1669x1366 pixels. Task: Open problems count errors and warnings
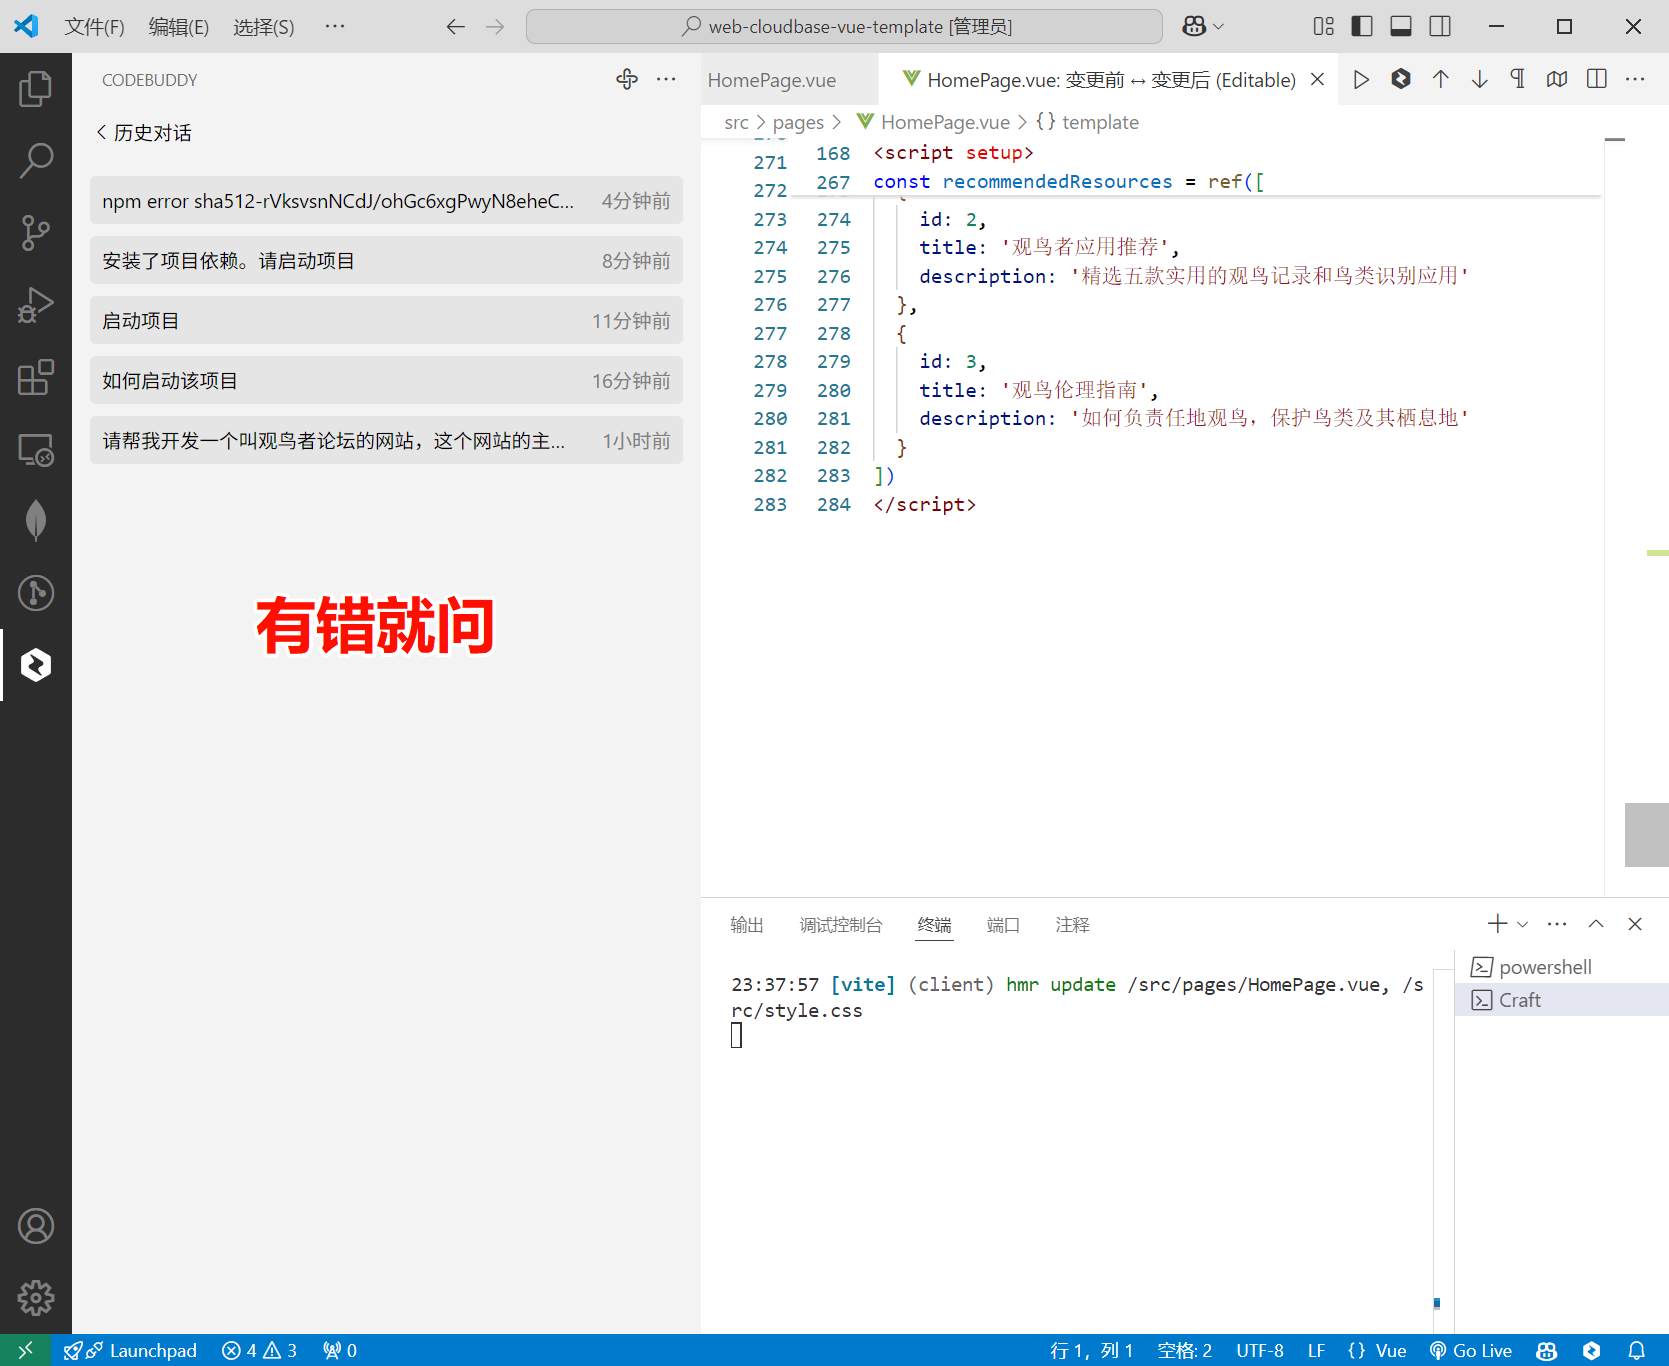(259, 1350)
